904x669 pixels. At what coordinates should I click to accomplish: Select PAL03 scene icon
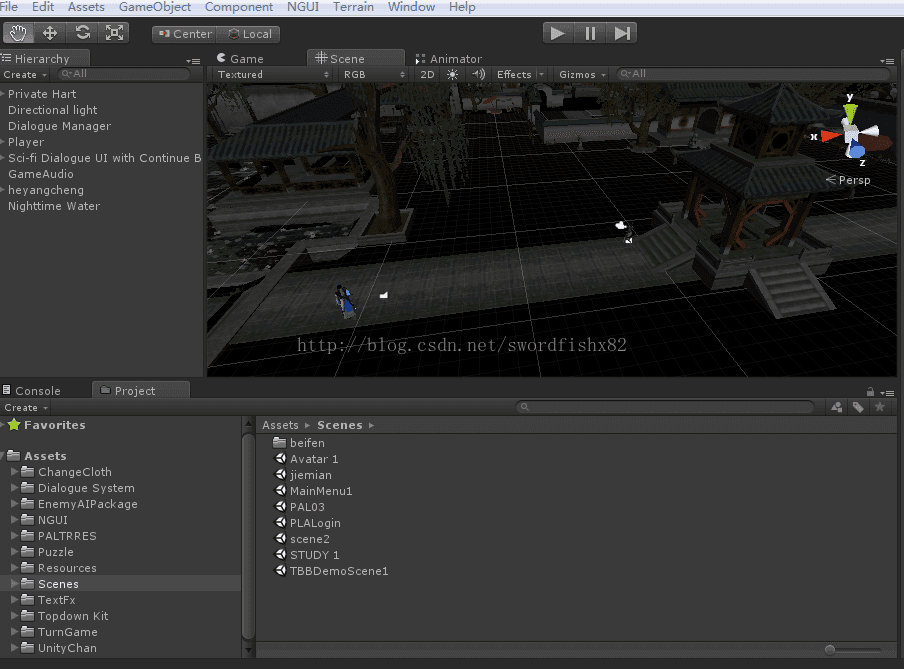(x=280, y=506)
